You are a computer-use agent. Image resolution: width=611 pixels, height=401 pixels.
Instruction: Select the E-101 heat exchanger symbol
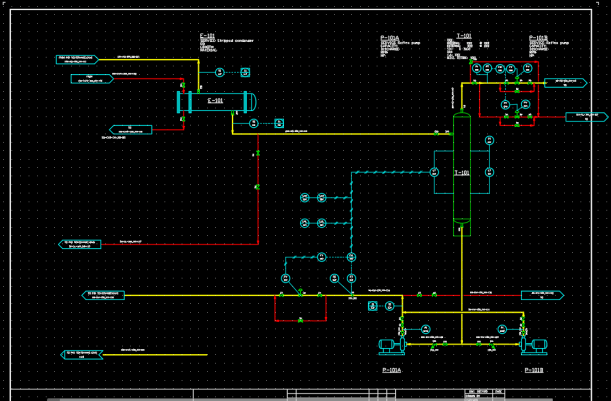pos(215,102)
